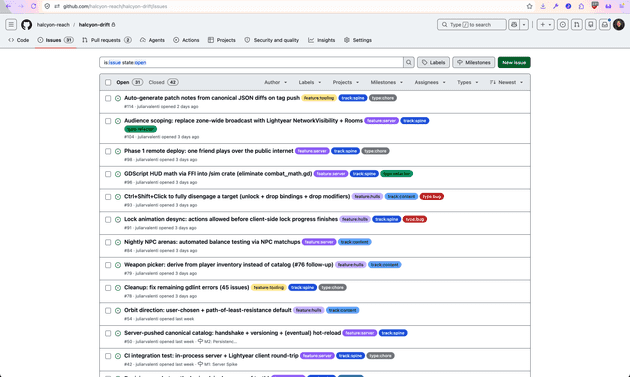Bookmark this page with the star icon
Viewport: 630px width, 377px height.
tap(530, 6)
